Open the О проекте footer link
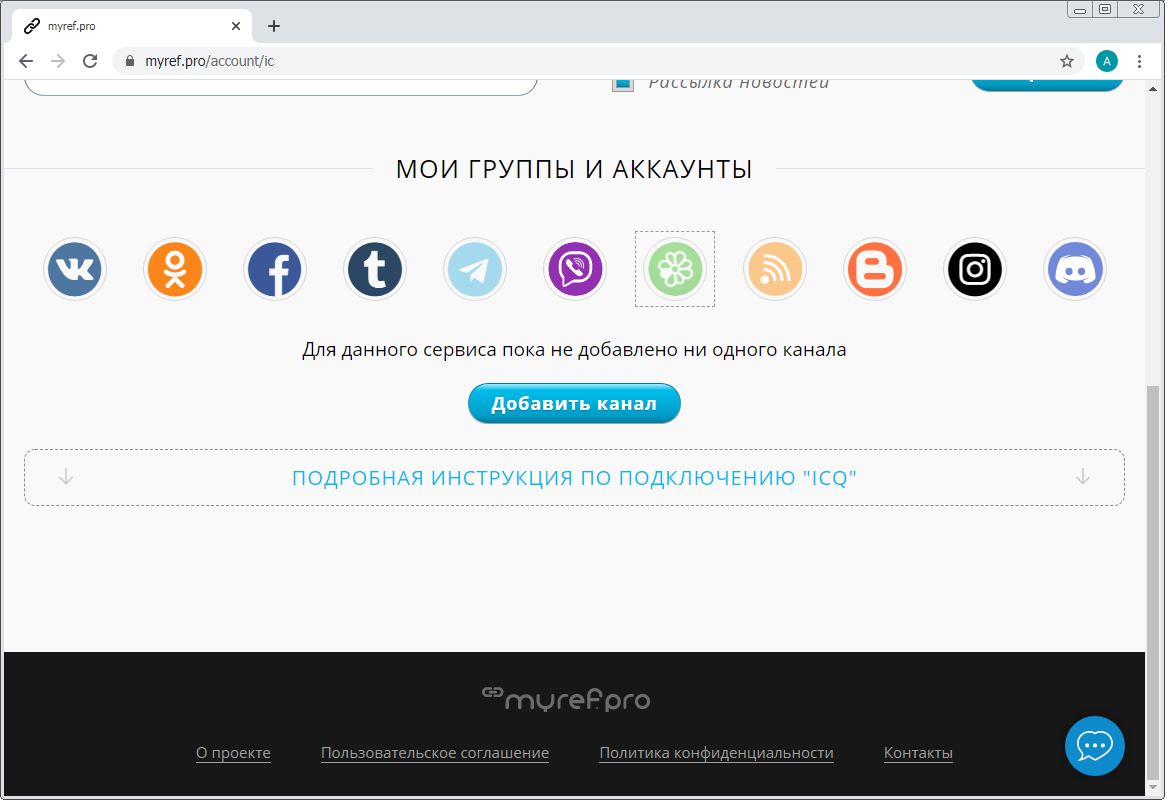 click(x=233, y=753)
